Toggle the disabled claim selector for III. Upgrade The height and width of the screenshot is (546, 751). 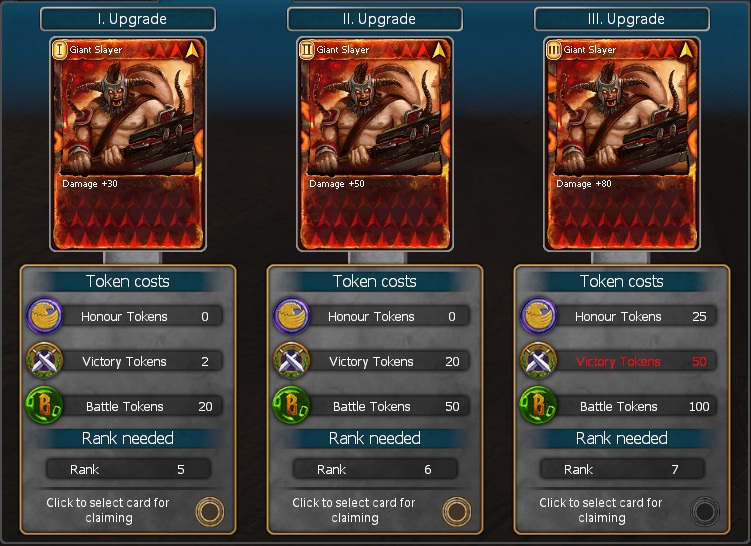[705, 511]
